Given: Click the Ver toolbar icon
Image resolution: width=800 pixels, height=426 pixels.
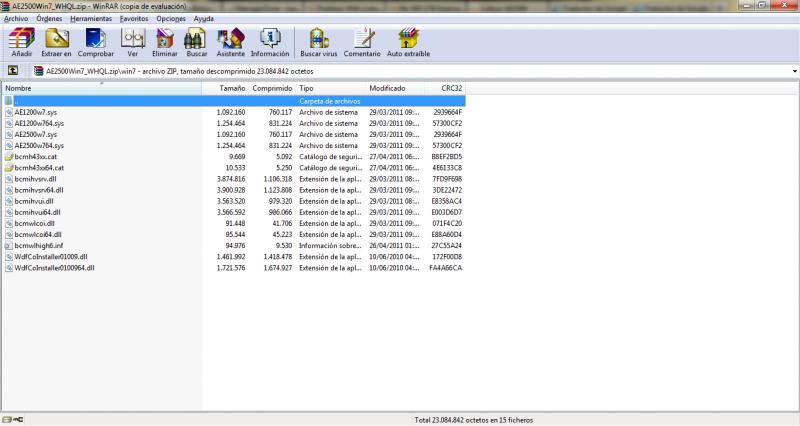Looking at the screenshot, I should [133, 39].
